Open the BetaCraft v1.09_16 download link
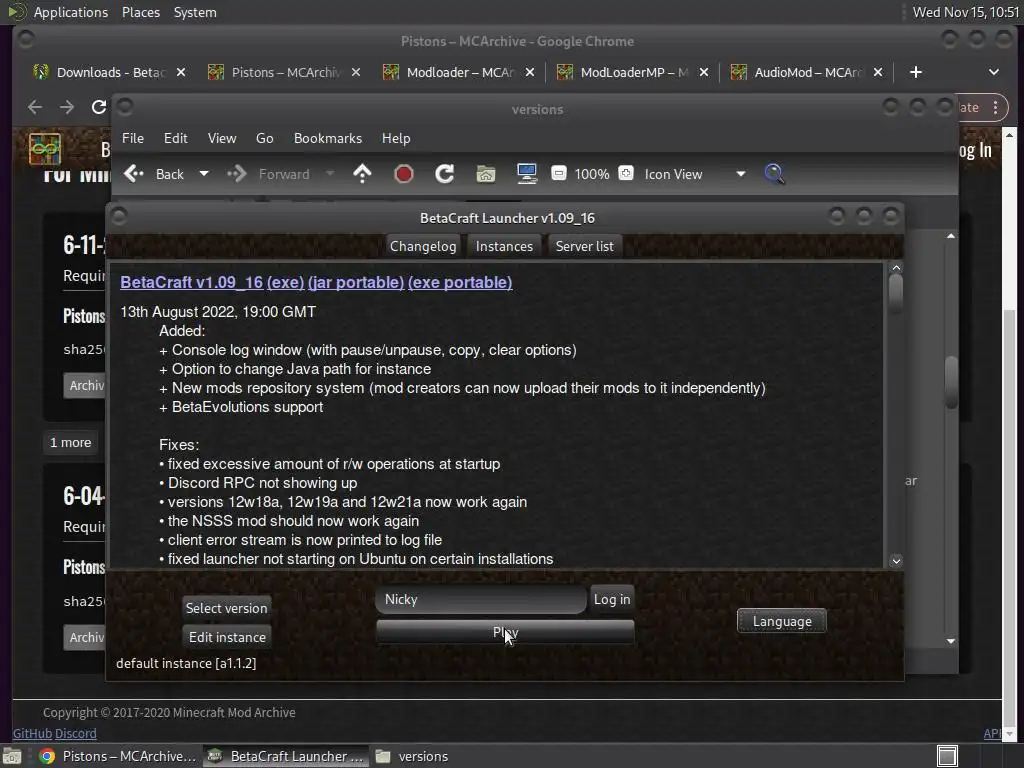This screenshot has width=1024, height=768. click(x=191, y=282)
